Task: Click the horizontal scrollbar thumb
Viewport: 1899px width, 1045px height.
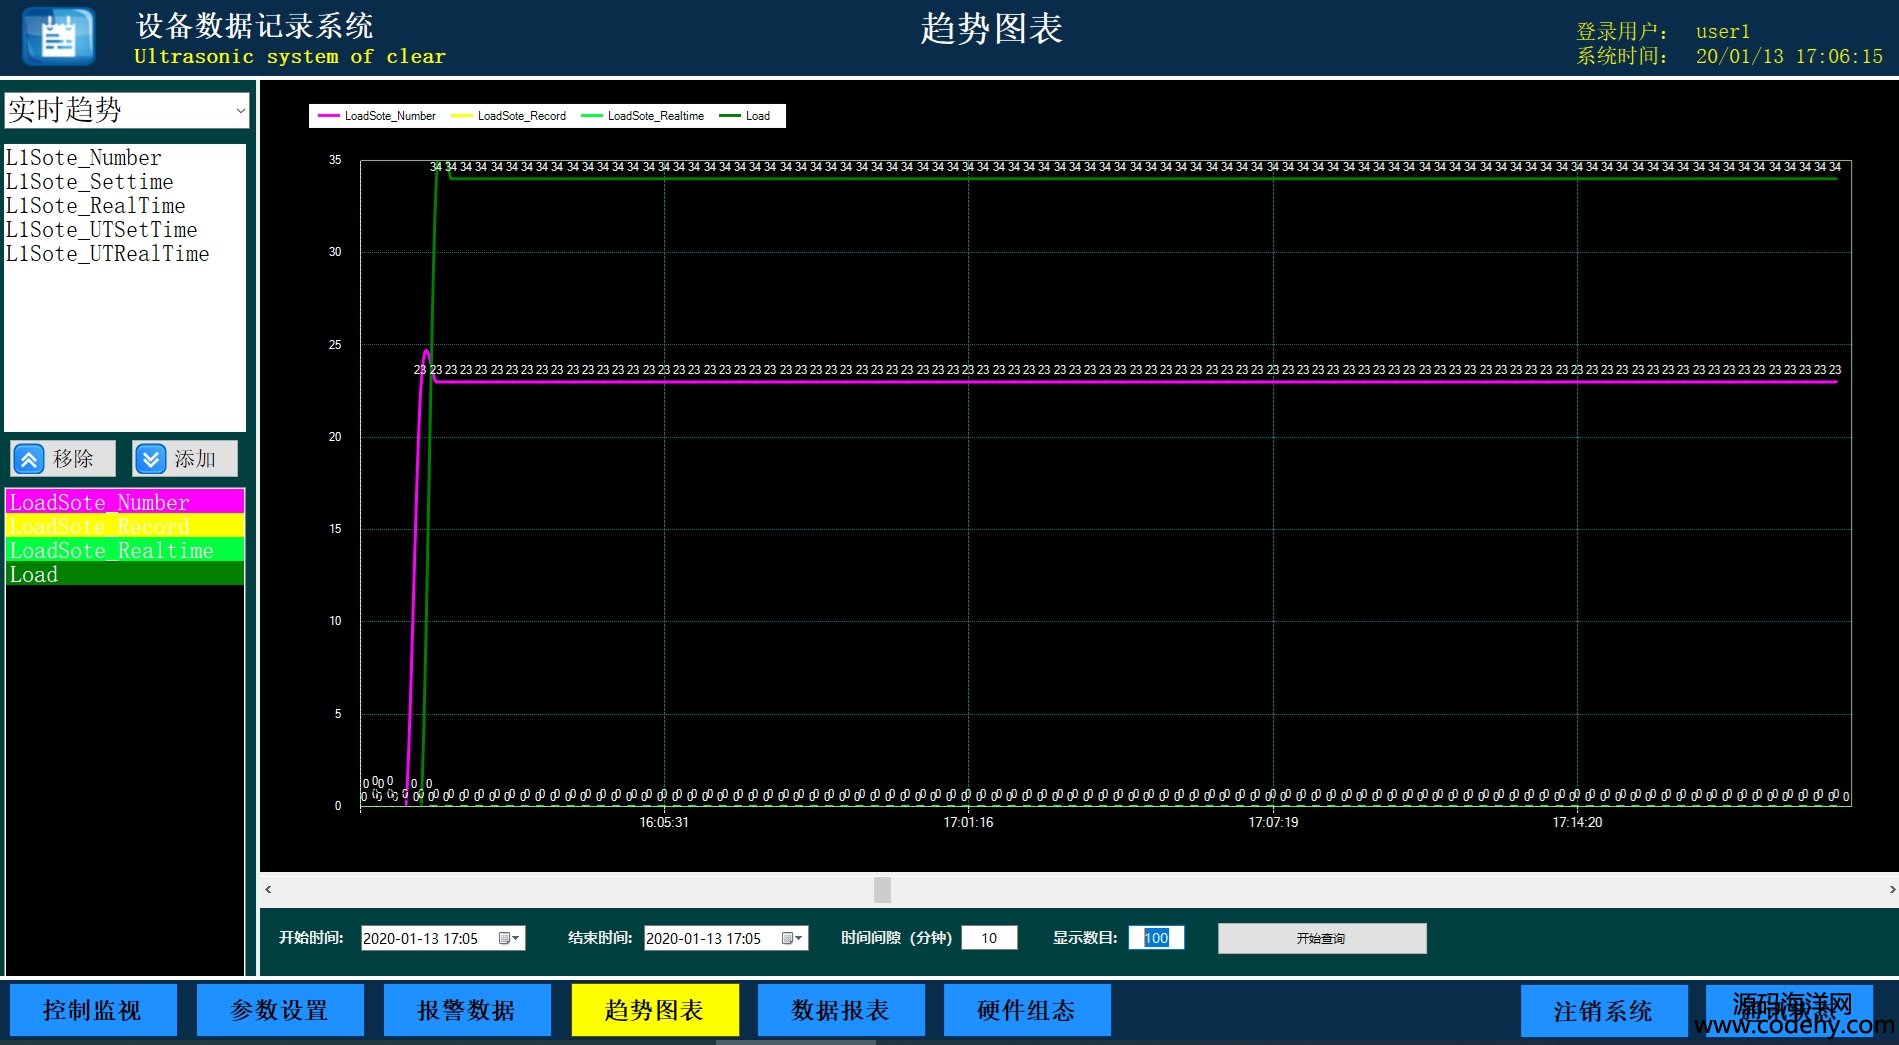Action: click(x=882, y=889)
